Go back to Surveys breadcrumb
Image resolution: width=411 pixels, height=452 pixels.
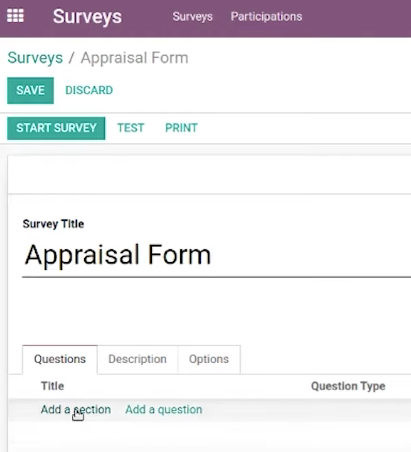35,58
